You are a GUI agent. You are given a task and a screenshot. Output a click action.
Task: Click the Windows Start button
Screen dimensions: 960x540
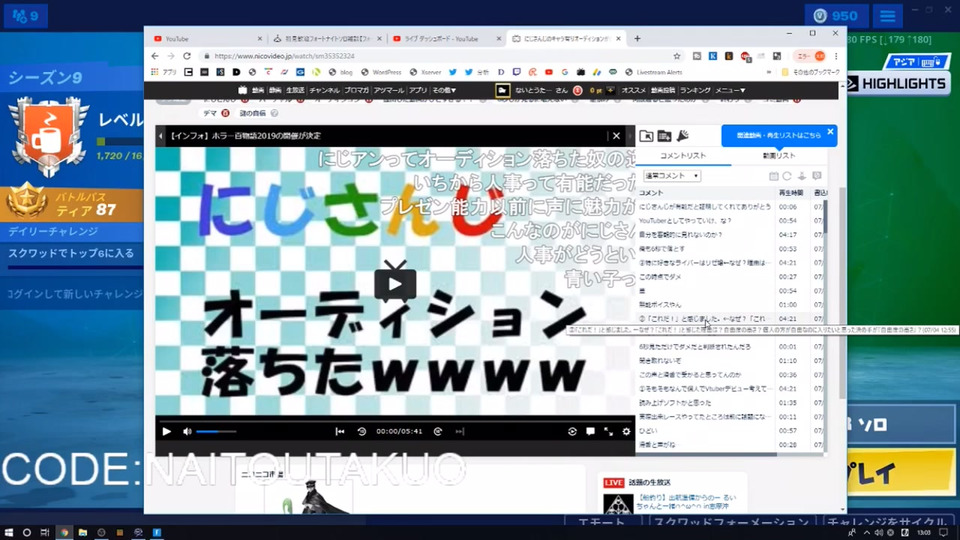(x=9, y=533)
